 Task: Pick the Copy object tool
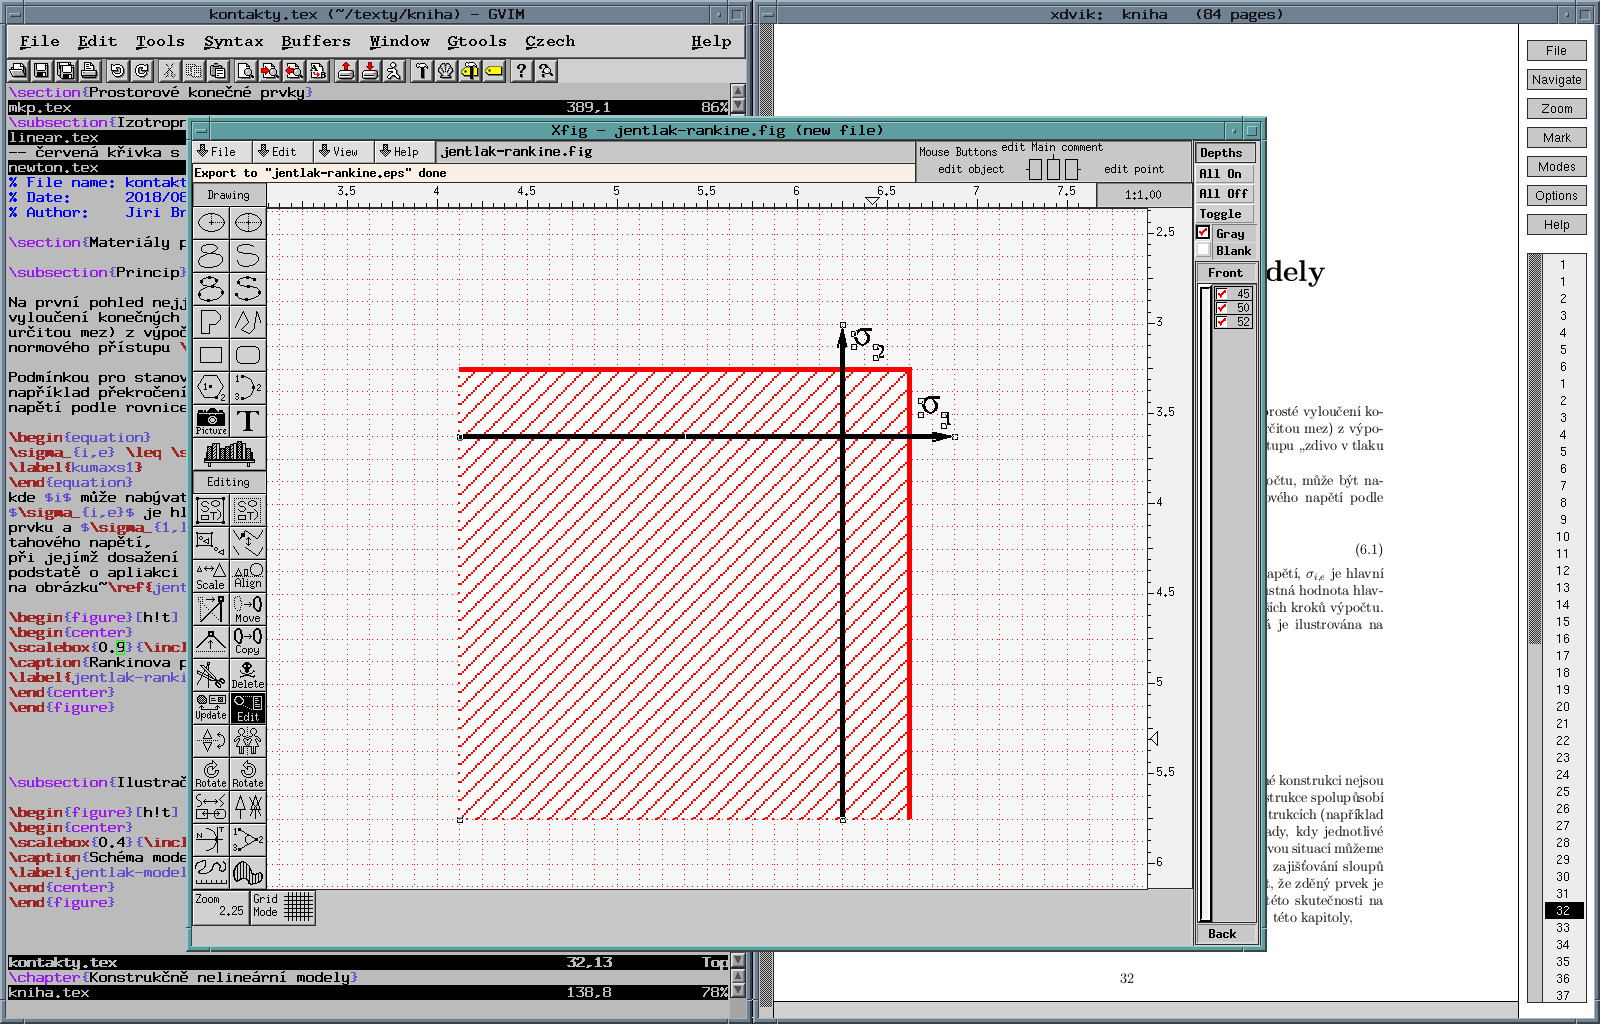tap(248, 641)
